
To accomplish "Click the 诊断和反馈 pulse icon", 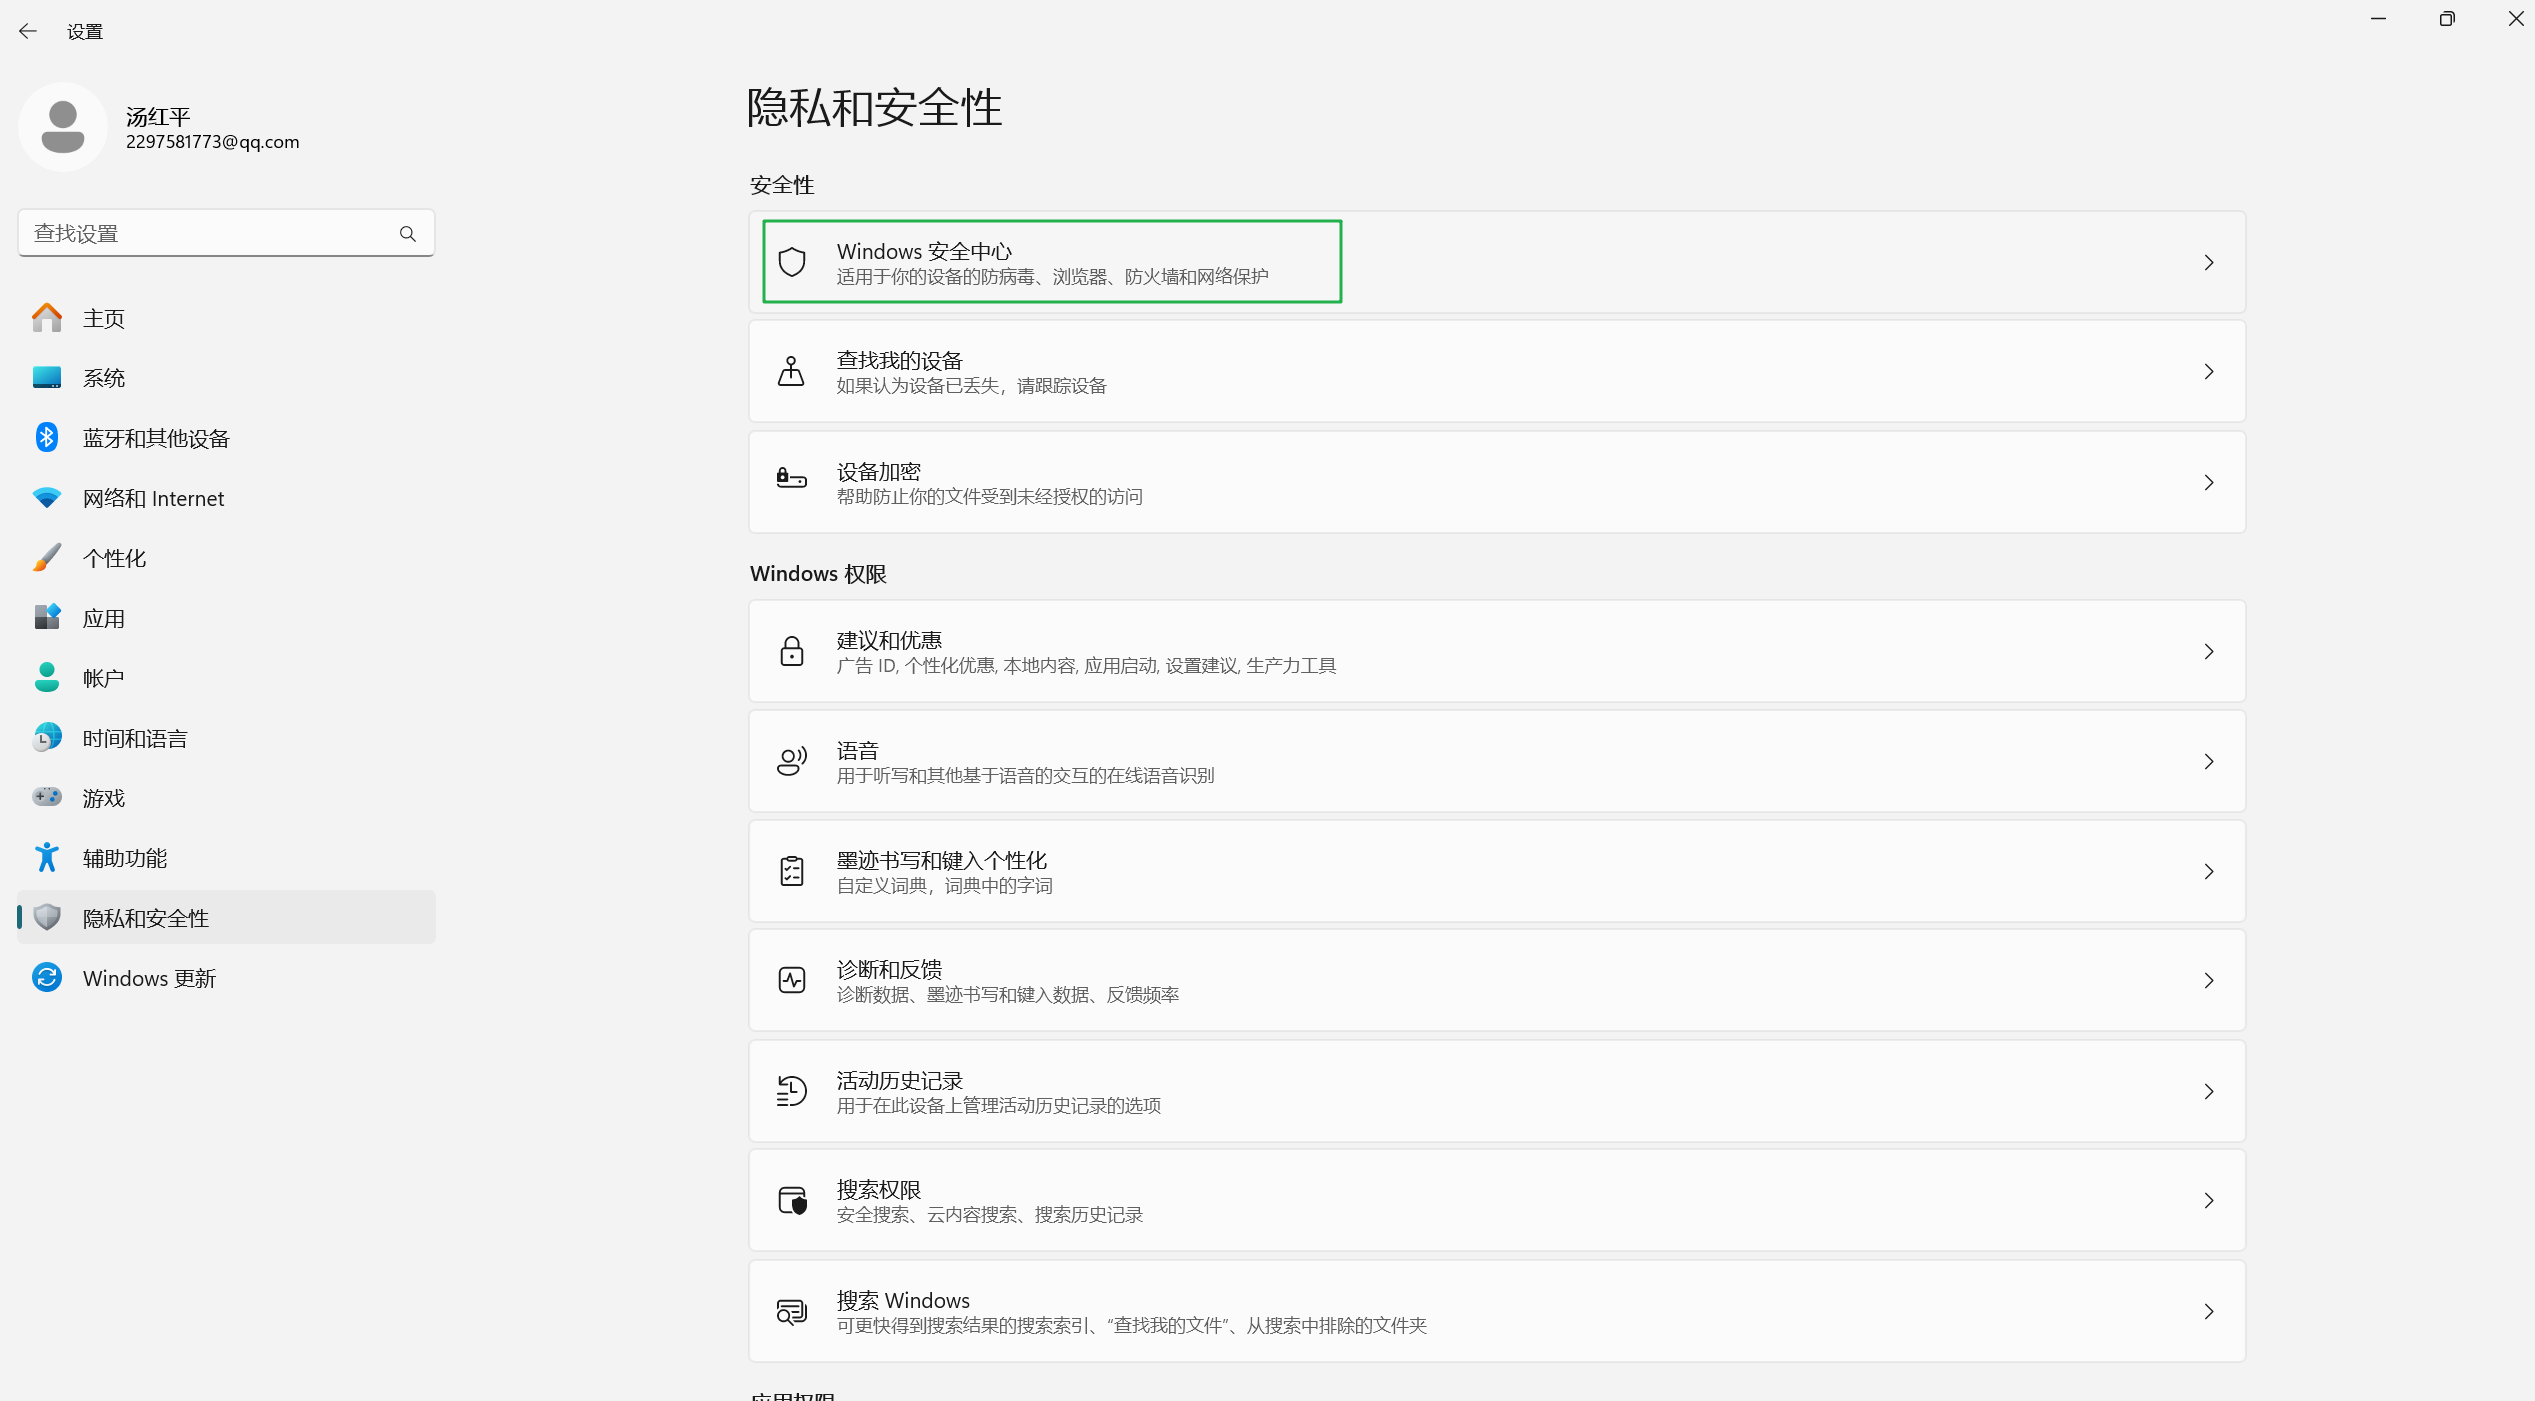I will (x=792, y=981).
